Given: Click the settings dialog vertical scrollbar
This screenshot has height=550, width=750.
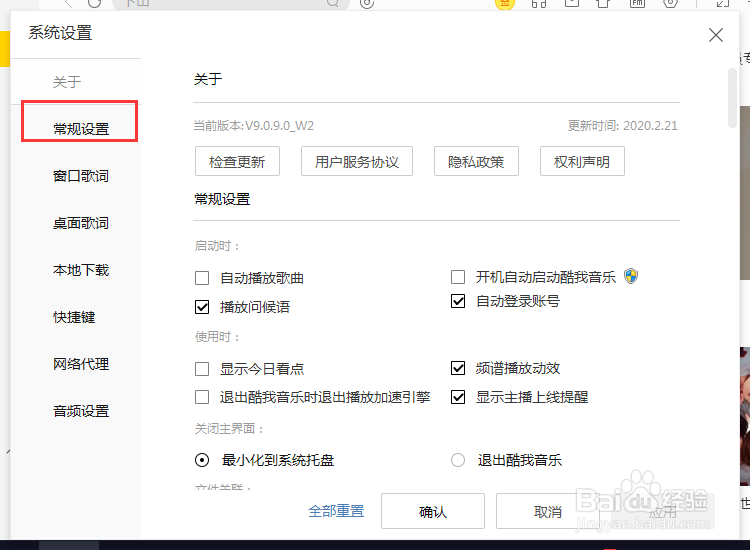Looking at the screenshot, I should coord(732,98).
